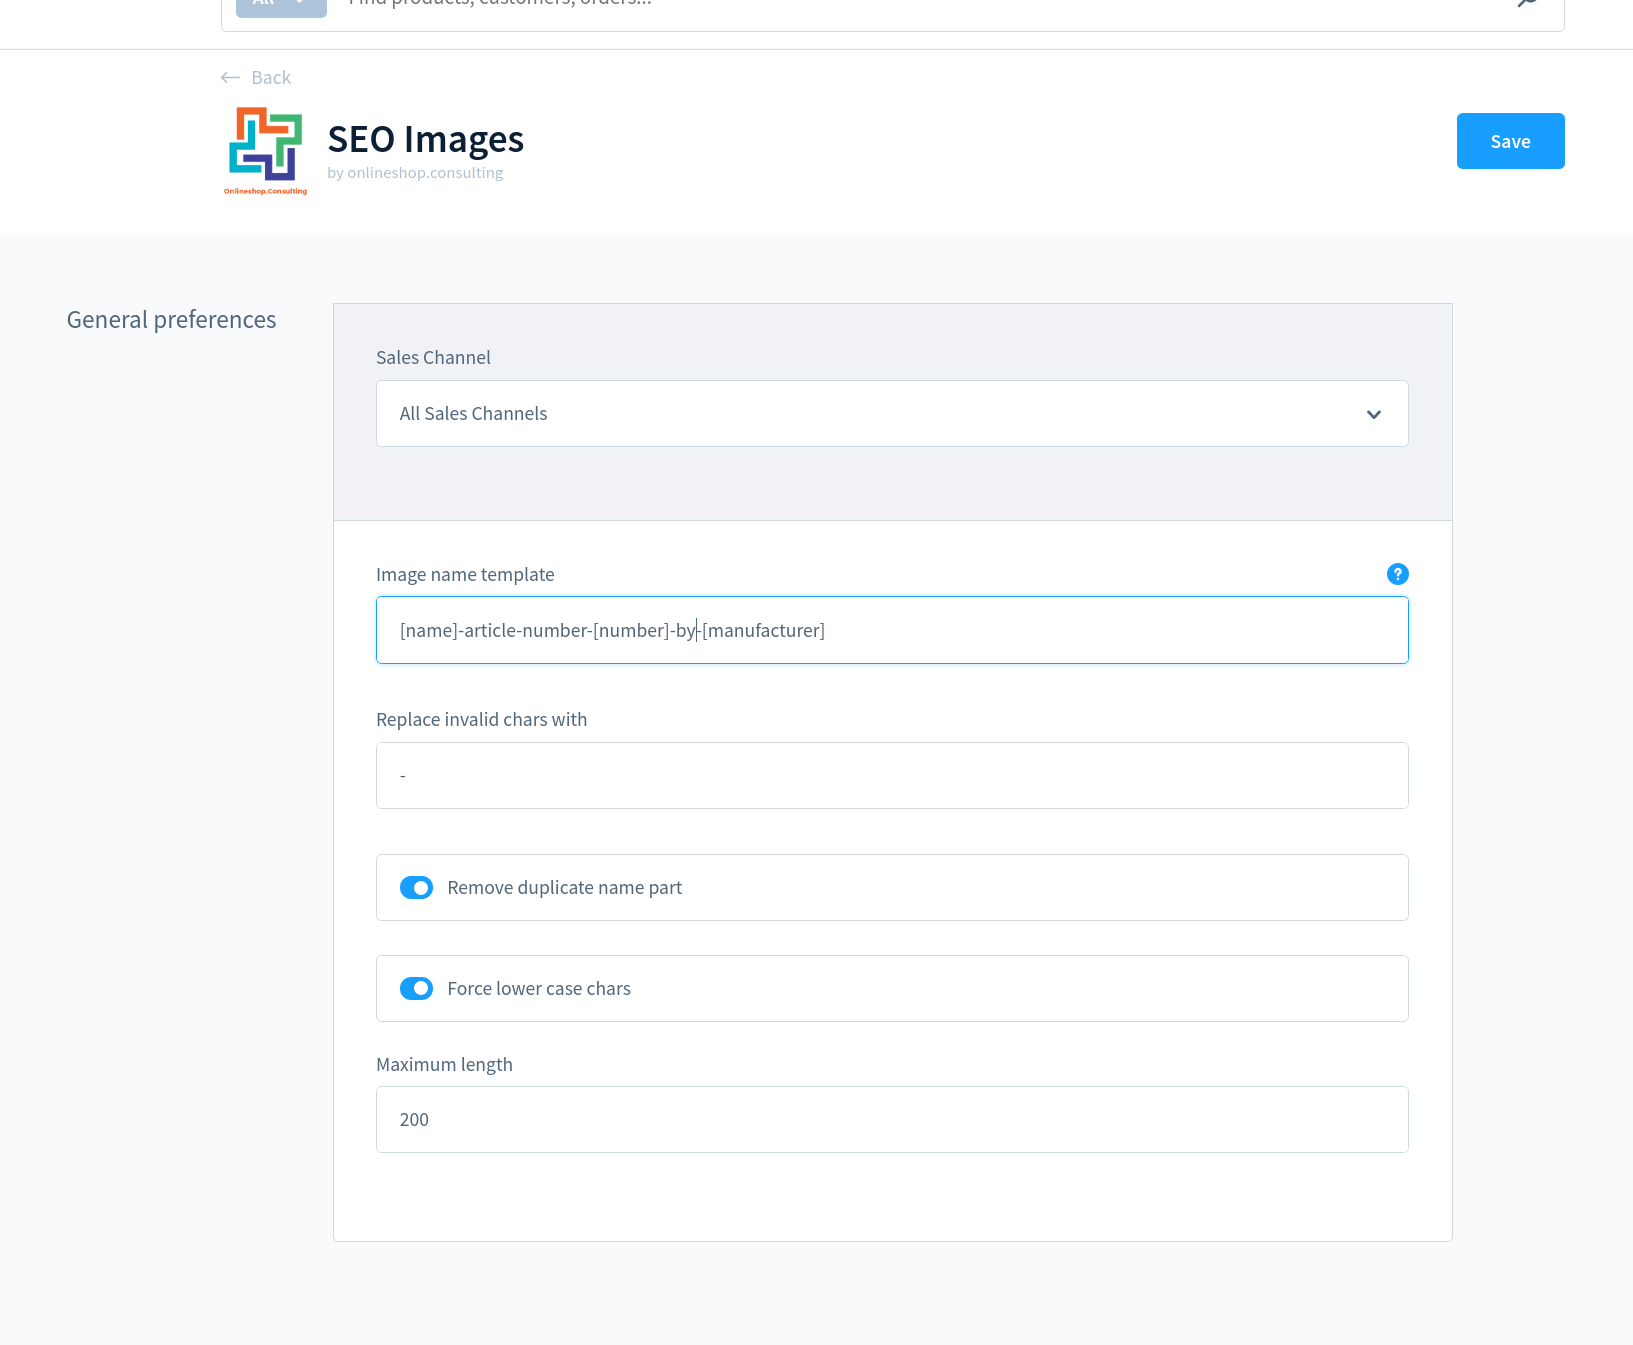
Task: Open the image name template help icon
Action: pyautogui.click(x=1398, y=574)
